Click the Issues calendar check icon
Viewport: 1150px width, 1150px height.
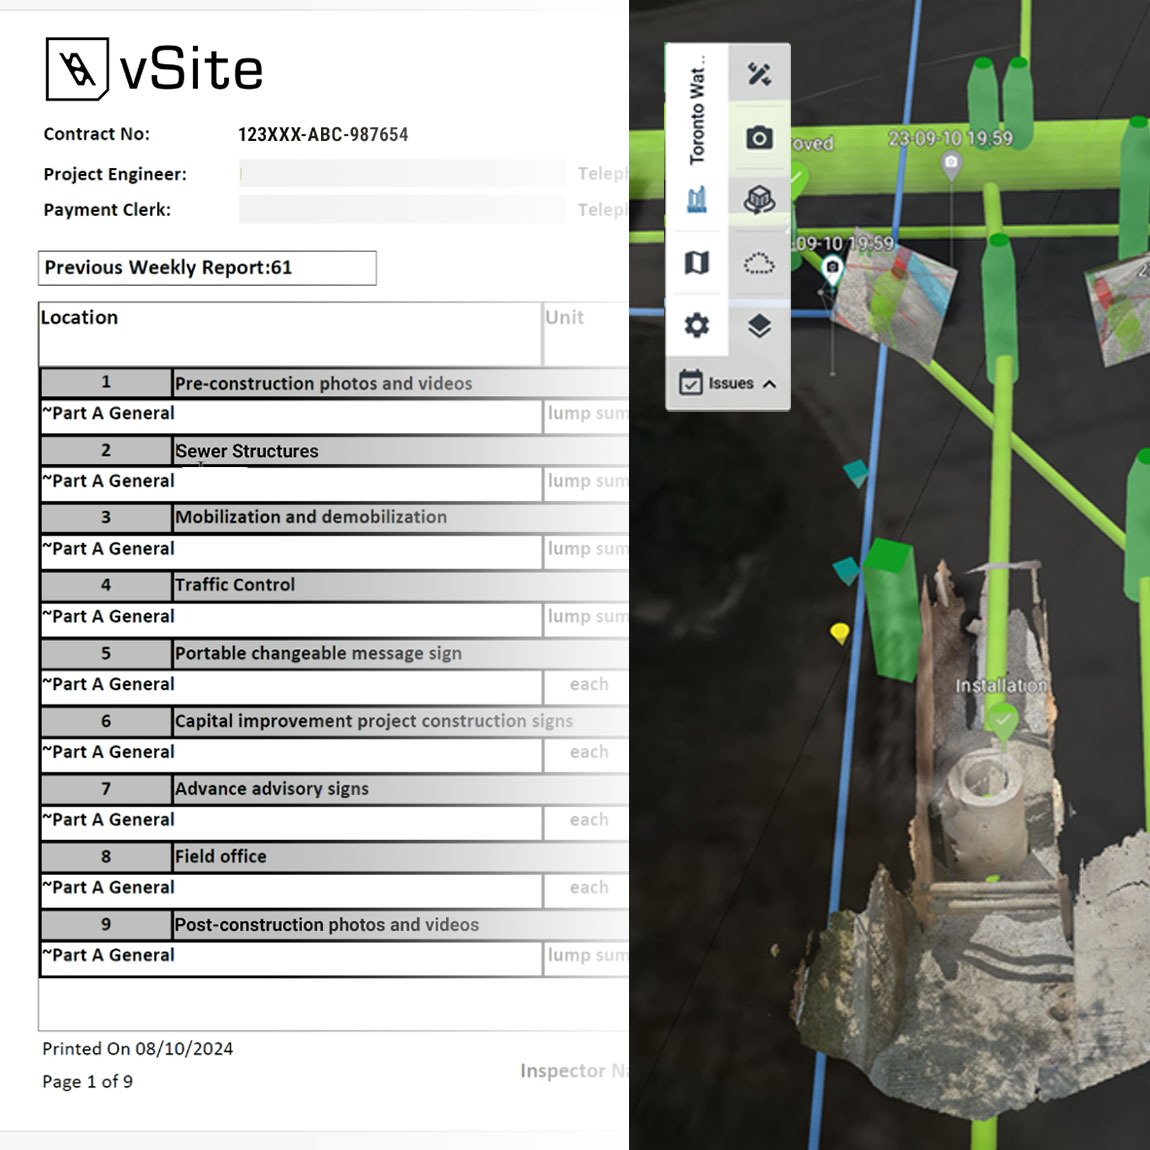coord(690,383)
